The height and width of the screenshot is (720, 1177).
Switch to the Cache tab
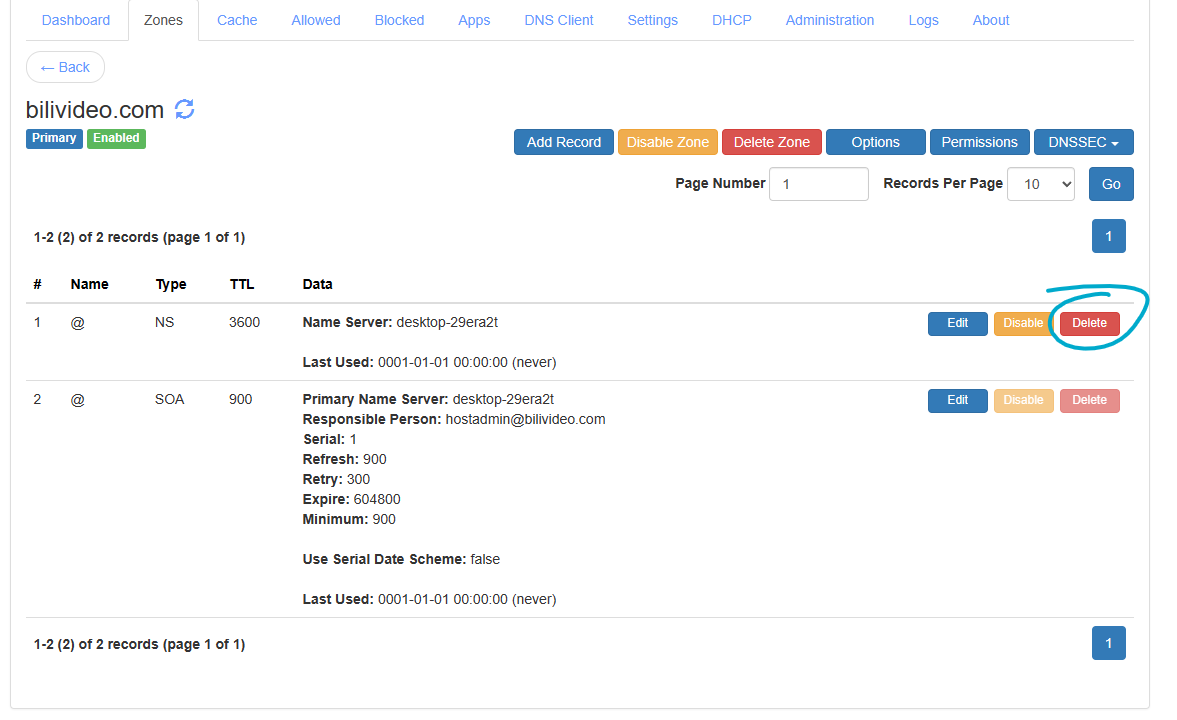point(237,20)
